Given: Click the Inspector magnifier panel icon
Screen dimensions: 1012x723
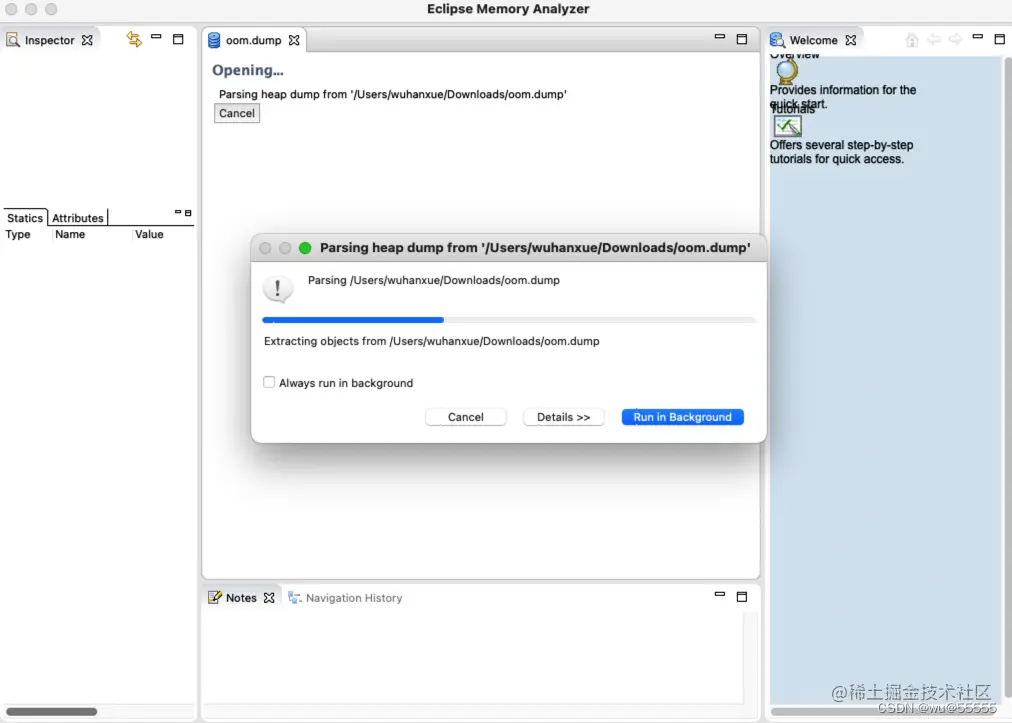Looking at the screenshot, I should point(13,40).
